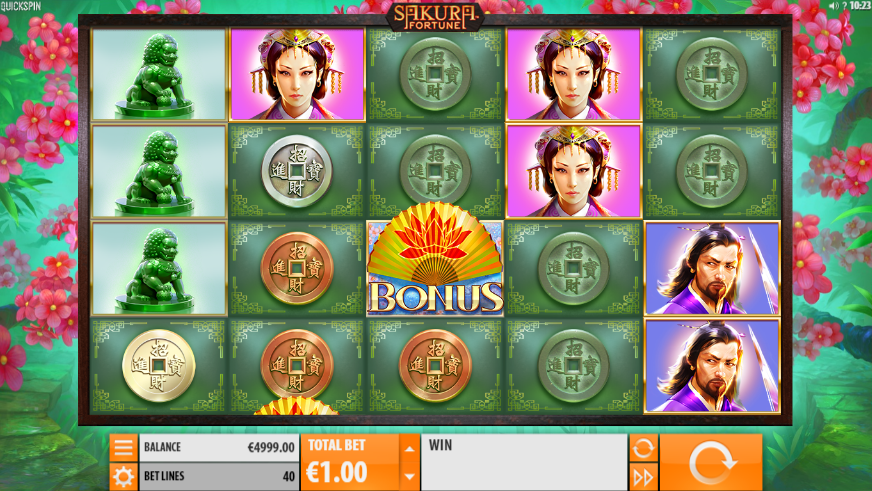
Task: Click the gold coin symbol on reel one
Action: tap(158, 365)
